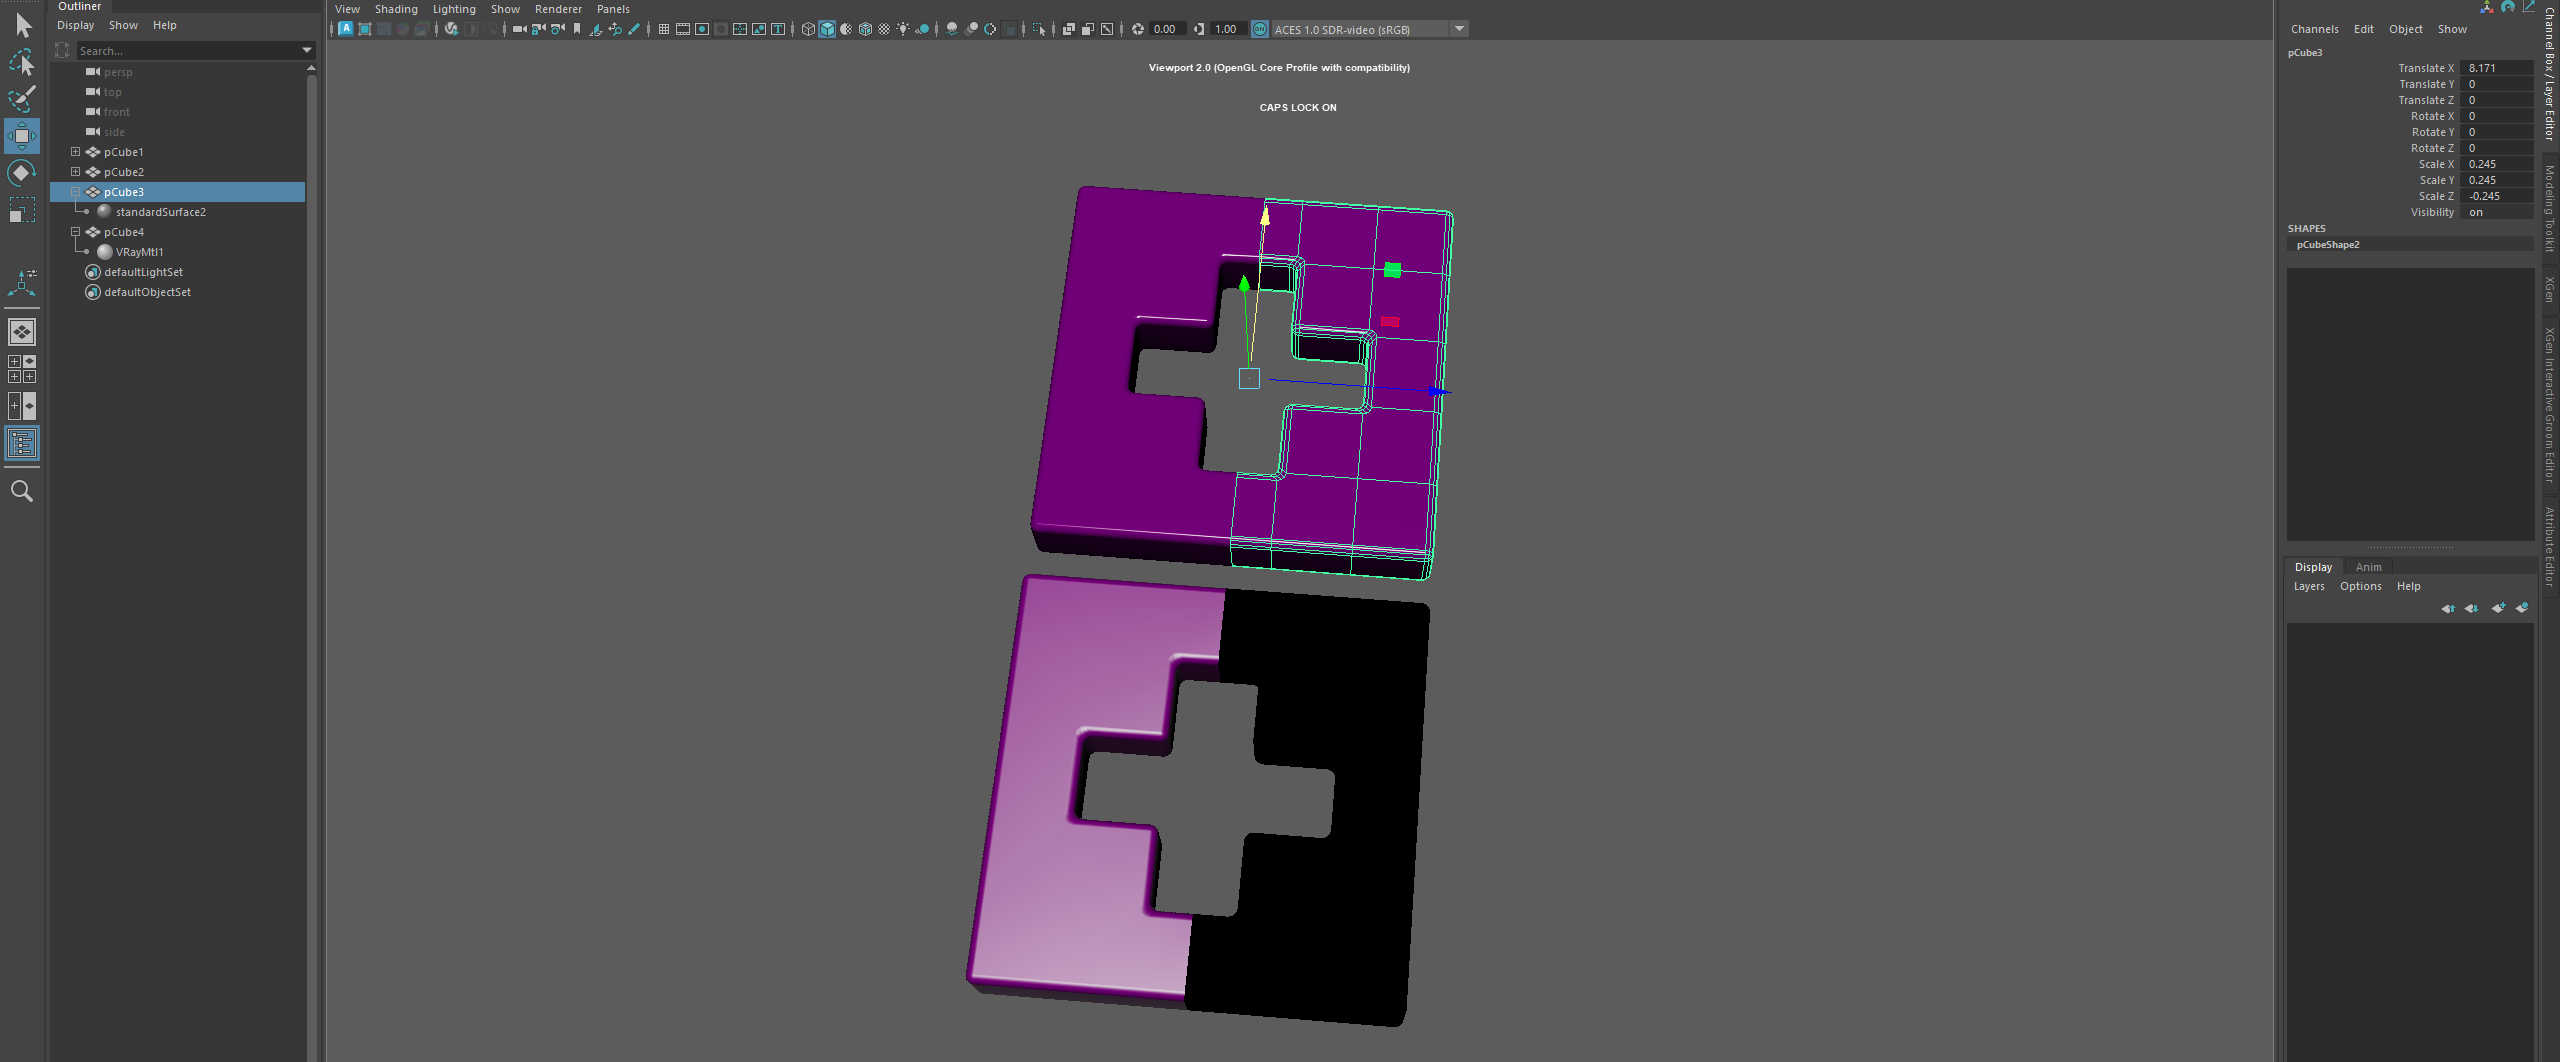Image resolution: width=2560 pixels, height=1062 pixels.
Task: Click the gamma icon
Action: [x=1199, y=29]
